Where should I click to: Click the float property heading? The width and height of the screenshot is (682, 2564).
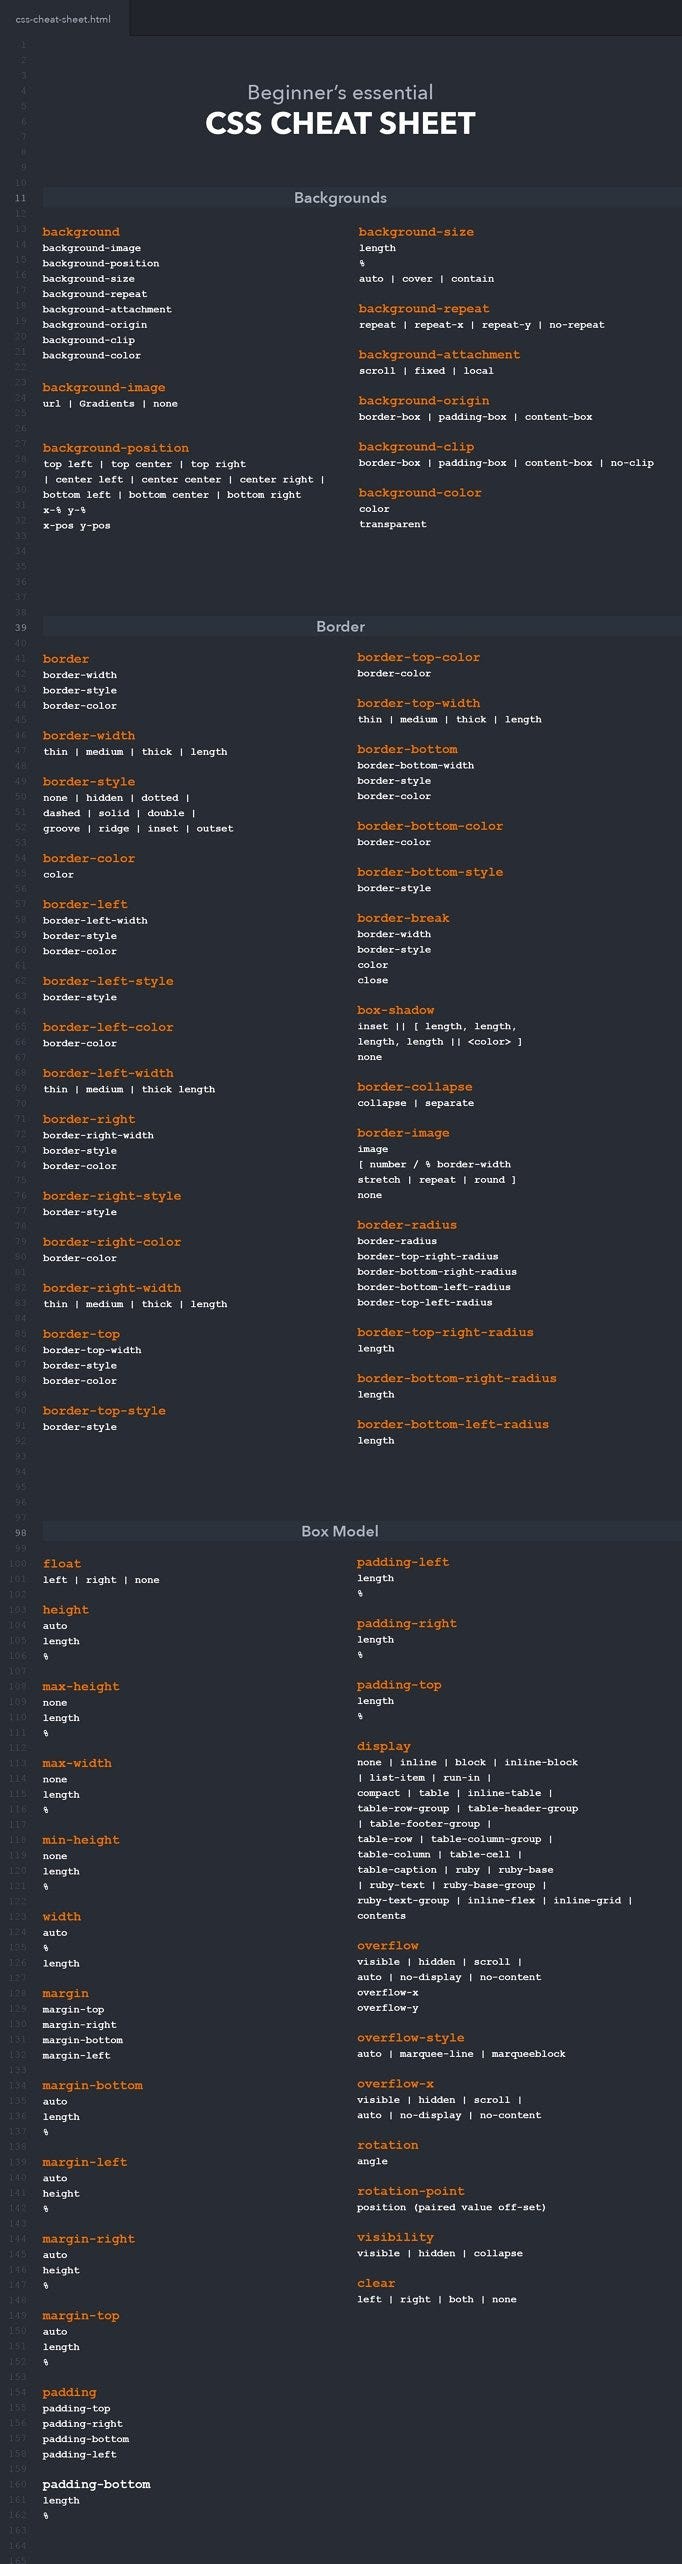[62, 1564]
